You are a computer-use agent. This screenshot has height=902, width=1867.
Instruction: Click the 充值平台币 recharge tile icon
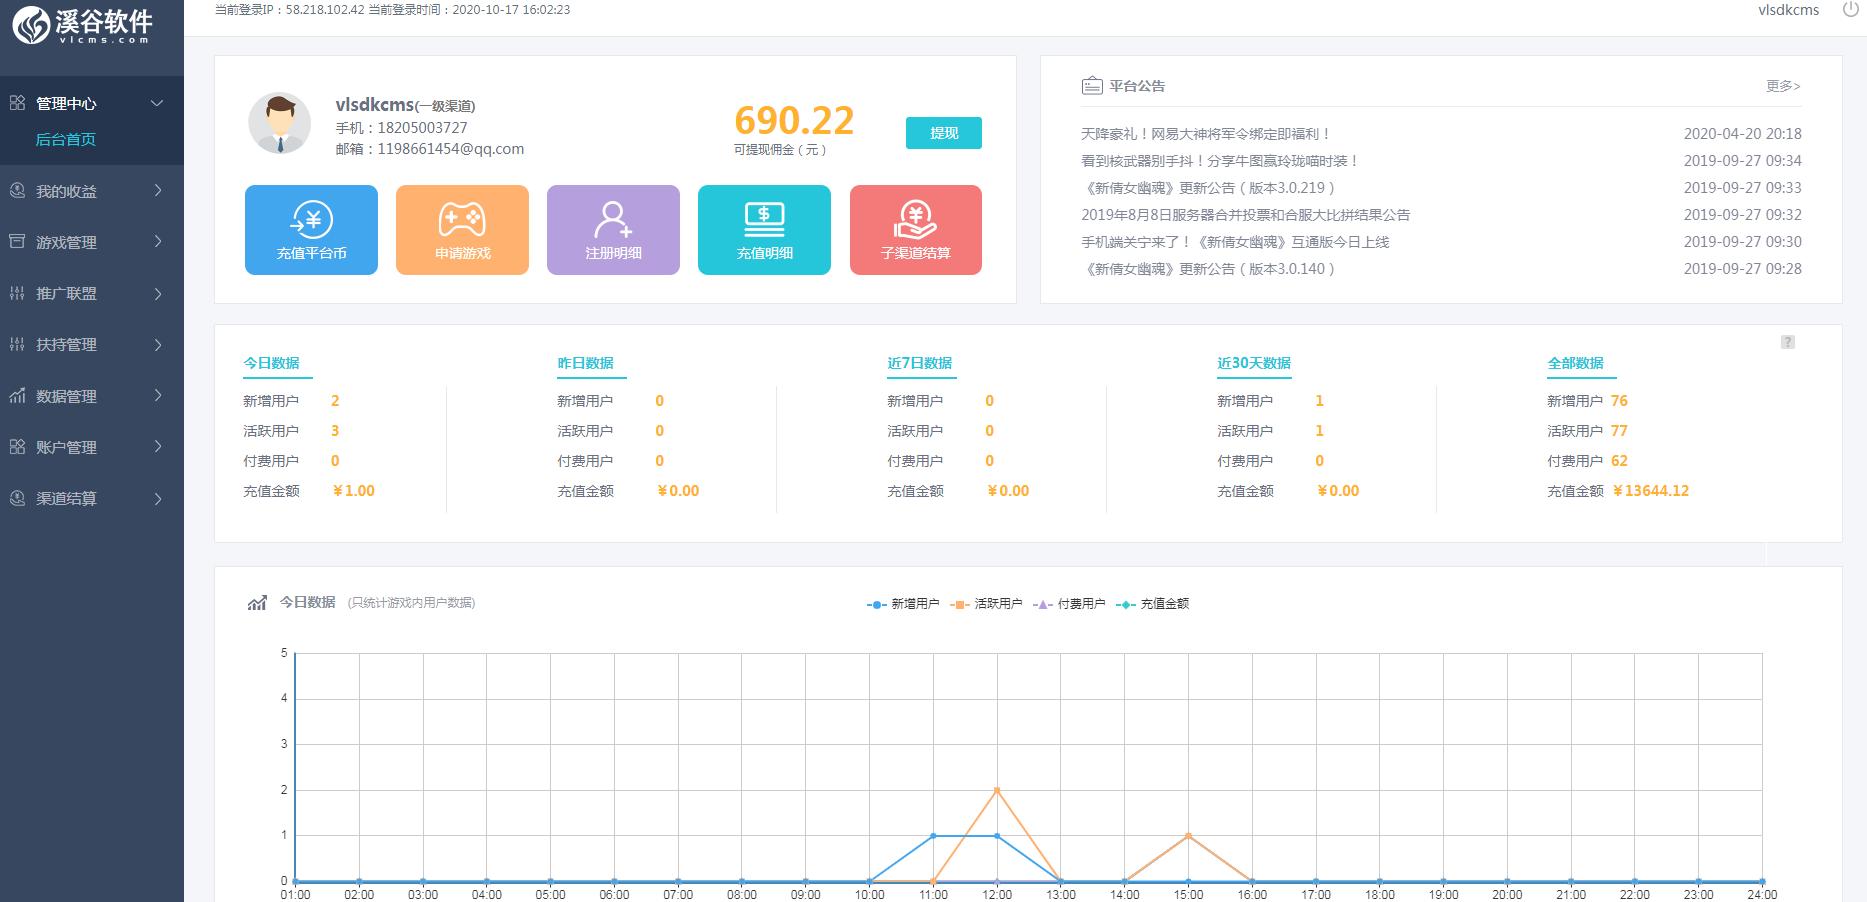point(311,220)
